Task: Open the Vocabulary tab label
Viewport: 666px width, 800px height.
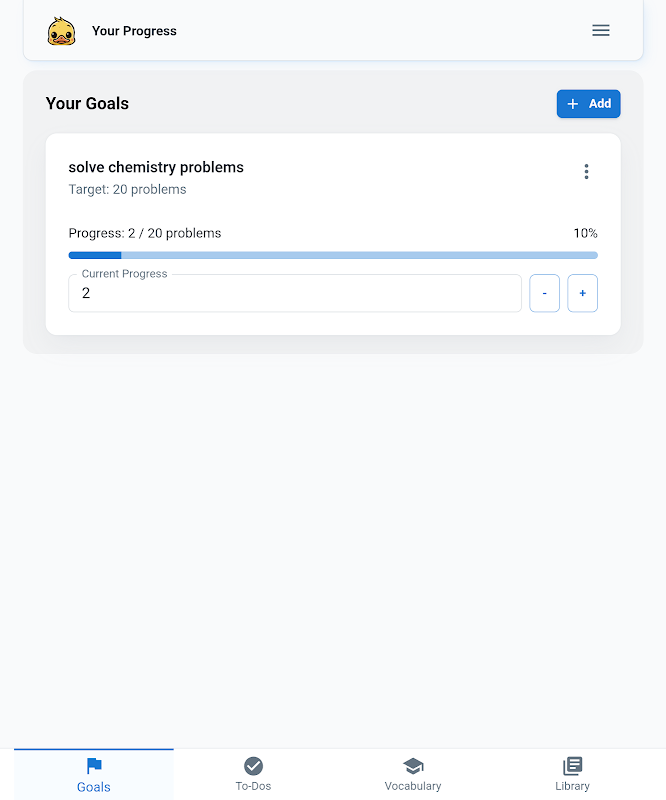Action: (x=413, y=786)
